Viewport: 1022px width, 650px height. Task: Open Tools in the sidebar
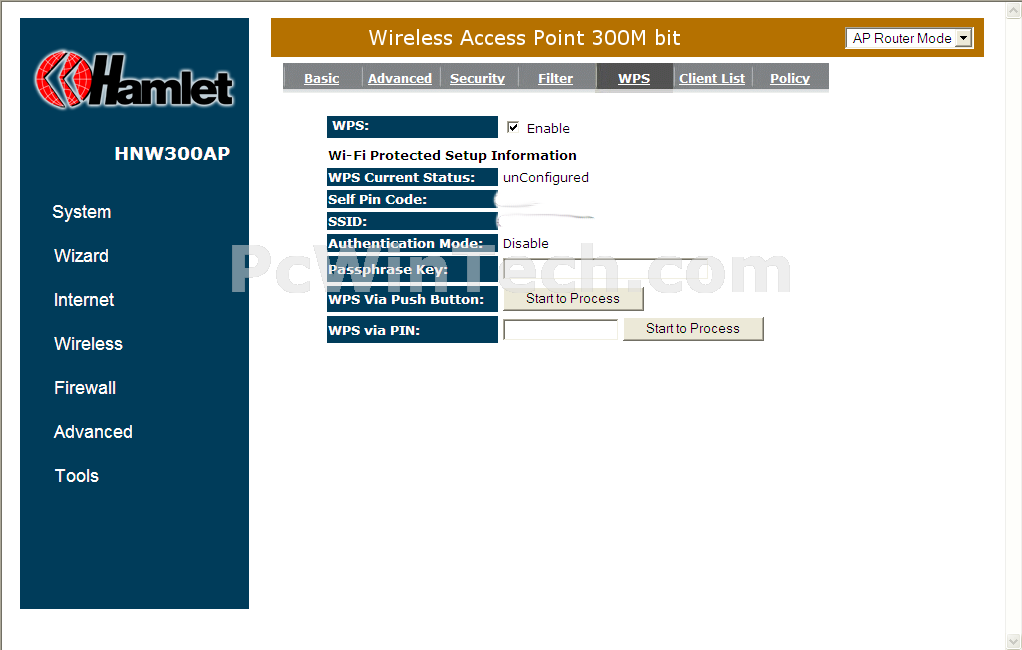77,476
